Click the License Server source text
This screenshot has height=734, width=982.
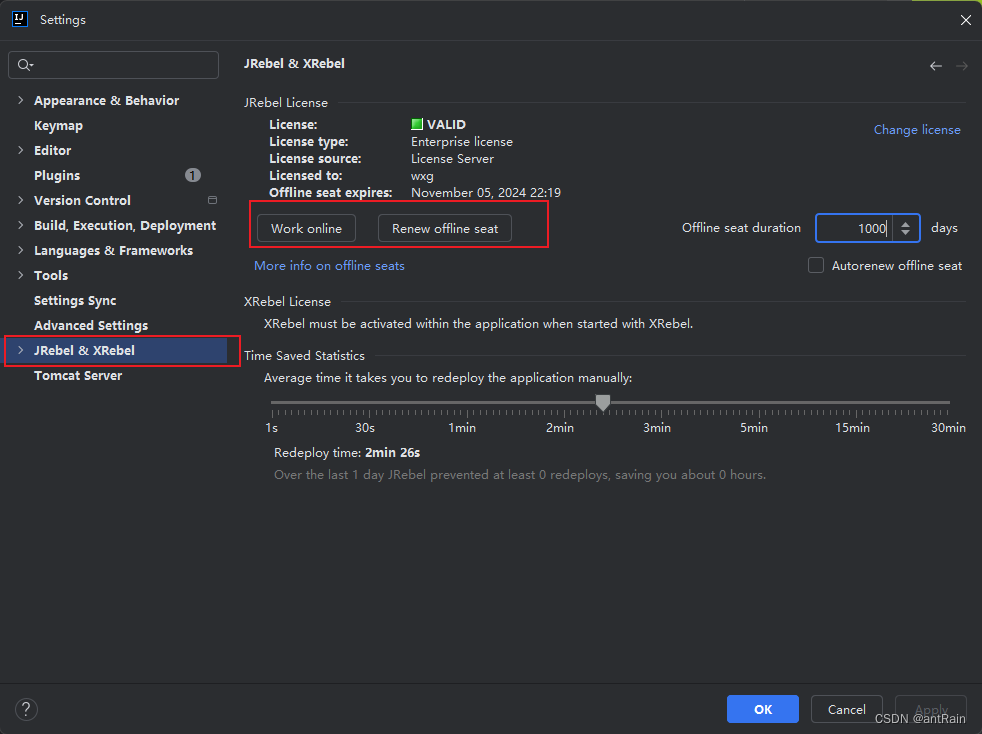pyautogui.click(x=452, y=158)
